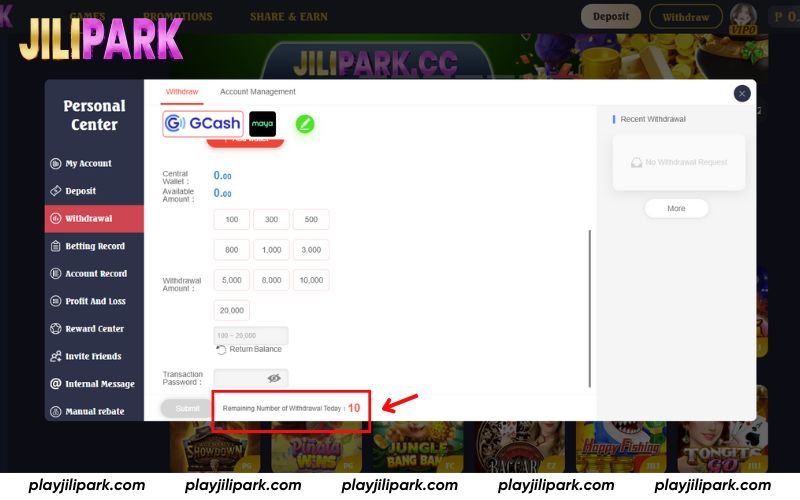This screenshot has height=500, width=800.
Task: Choose the 100 withdrawal amount
Action: pos(232,219)
